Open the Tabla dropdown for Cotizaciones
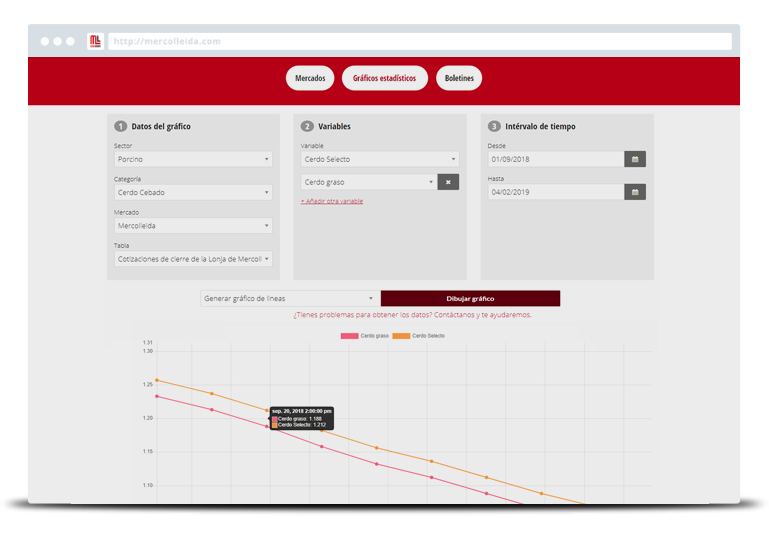Viewport: 769px width, 533px height. pyautogui.click(x=193, y=259)
